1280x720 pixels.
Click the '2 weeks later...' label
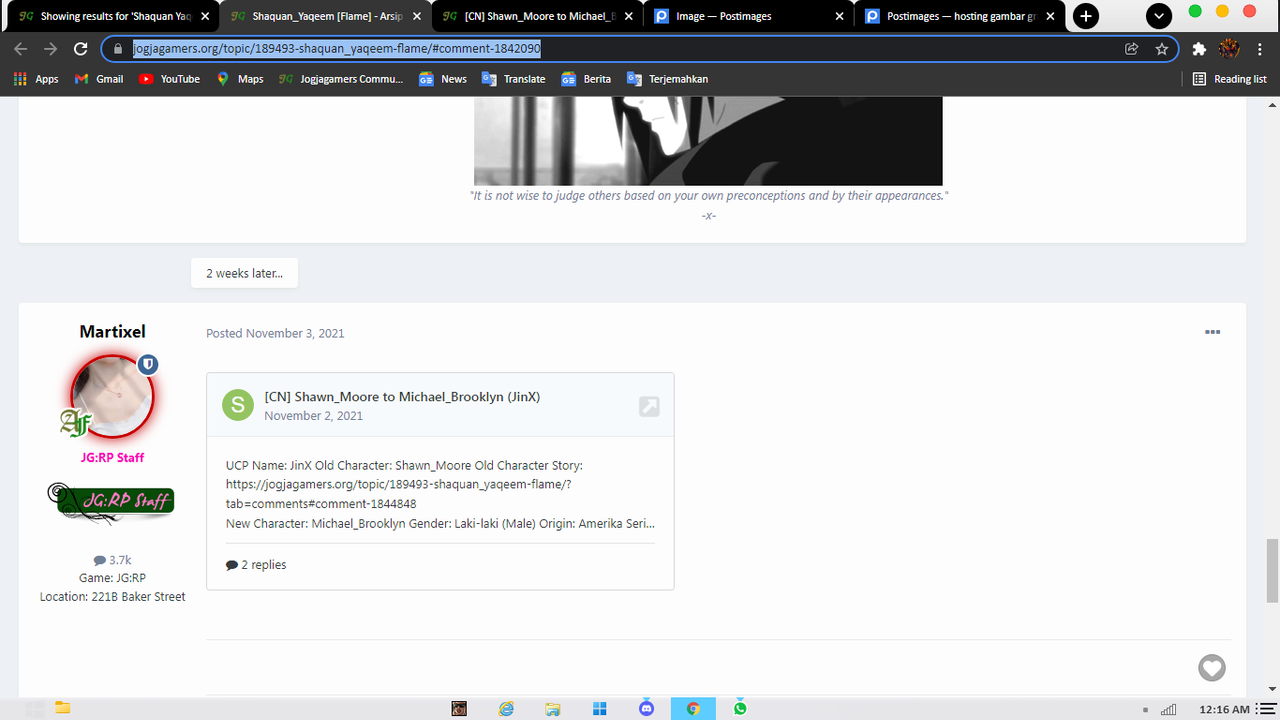244,273
